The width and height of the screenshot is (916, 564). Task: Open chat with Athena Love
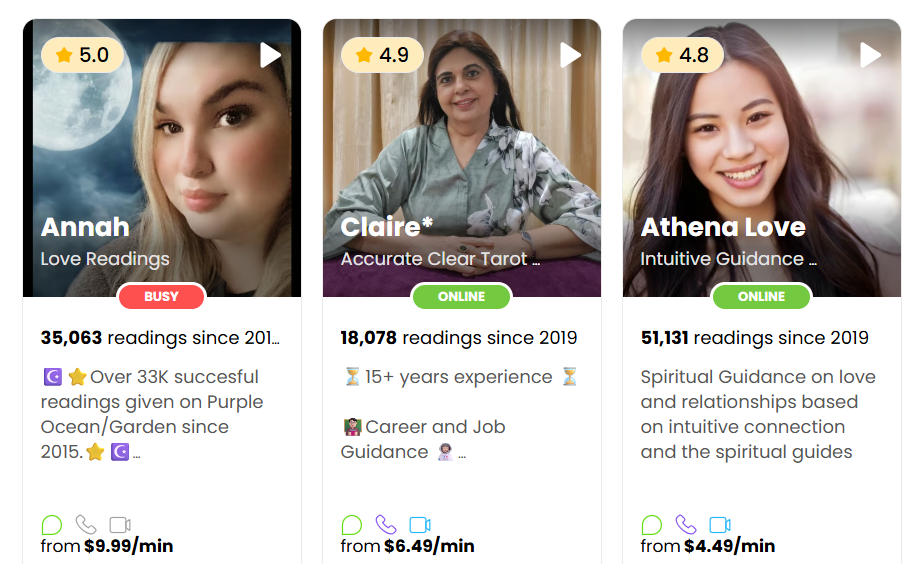coord(652,525)
